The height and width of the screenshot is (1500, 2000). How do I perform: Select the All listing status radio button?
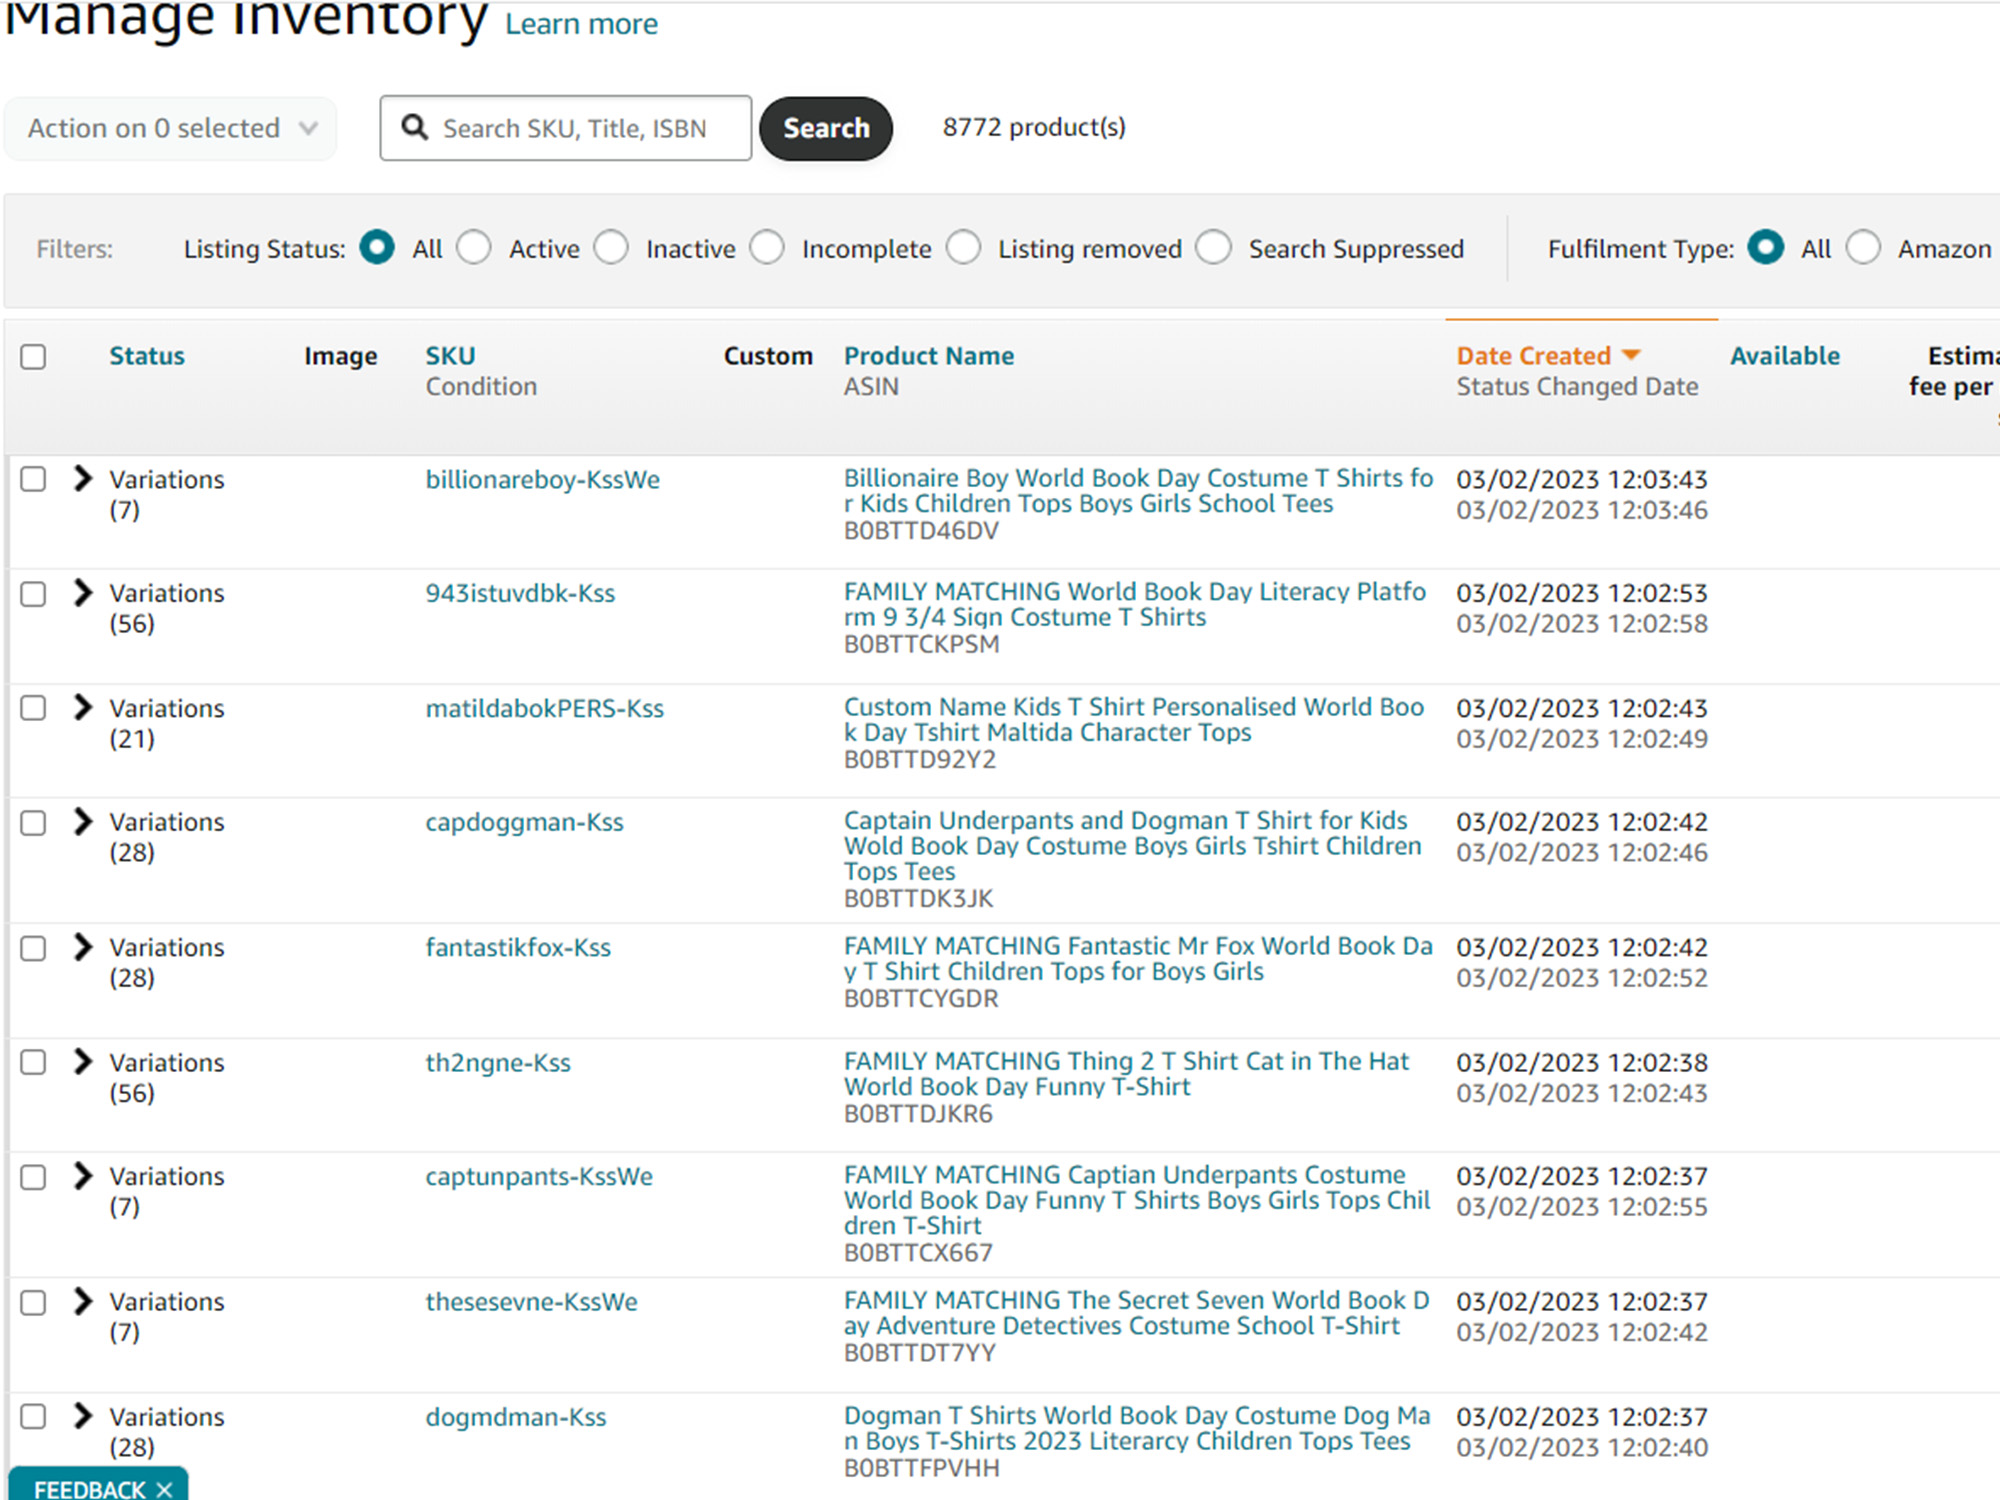point(377,247)
